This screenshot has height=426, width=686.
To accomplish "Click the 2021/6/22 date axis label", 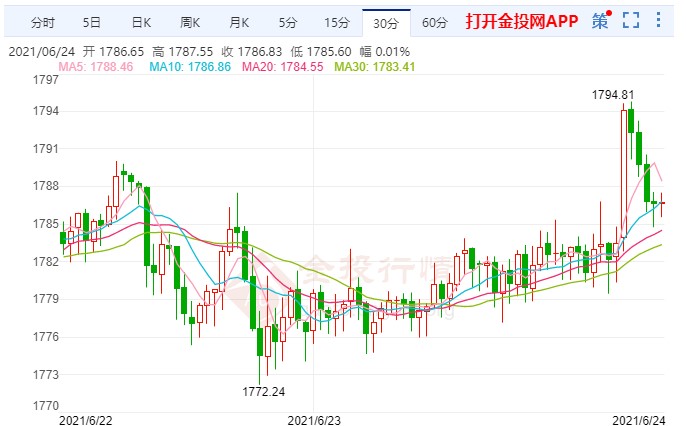I will (x=85, y=420).
